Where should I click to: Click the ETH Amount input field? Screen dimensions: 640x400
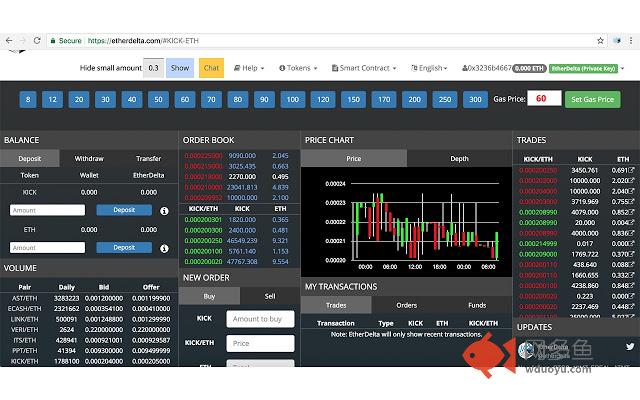coord(47,248)
